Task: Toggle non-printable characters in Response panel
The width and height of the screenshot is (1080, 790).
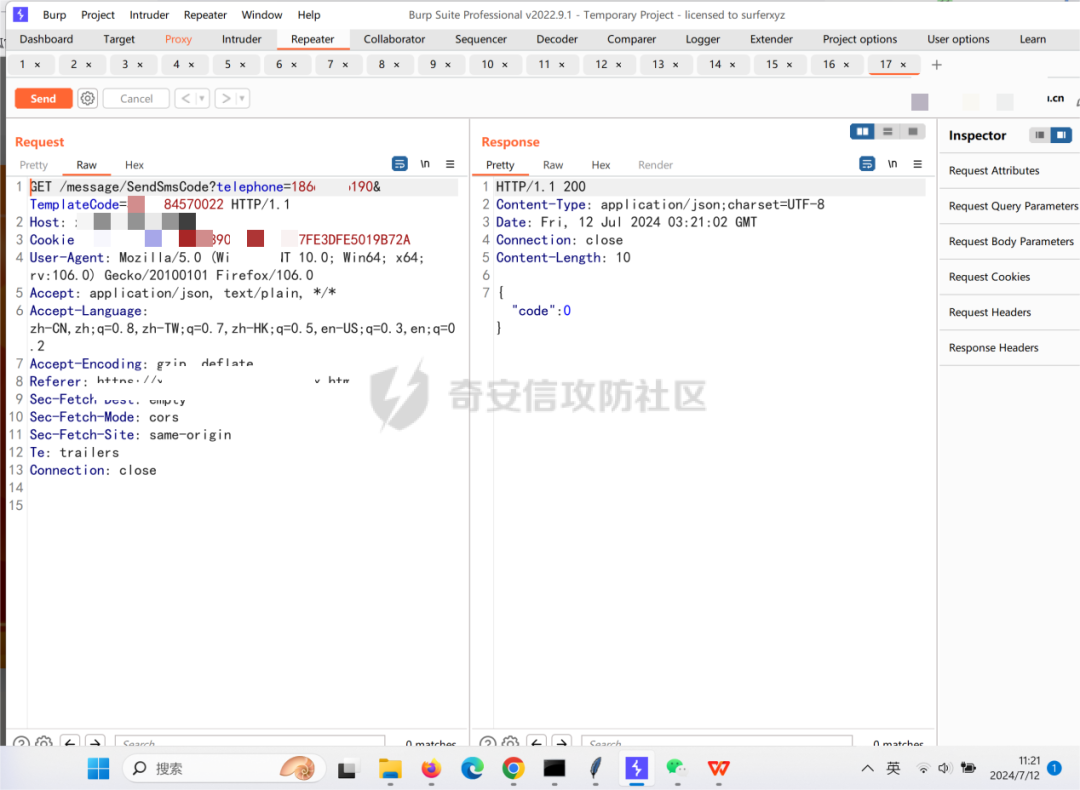Action: (x=893, y=164)
